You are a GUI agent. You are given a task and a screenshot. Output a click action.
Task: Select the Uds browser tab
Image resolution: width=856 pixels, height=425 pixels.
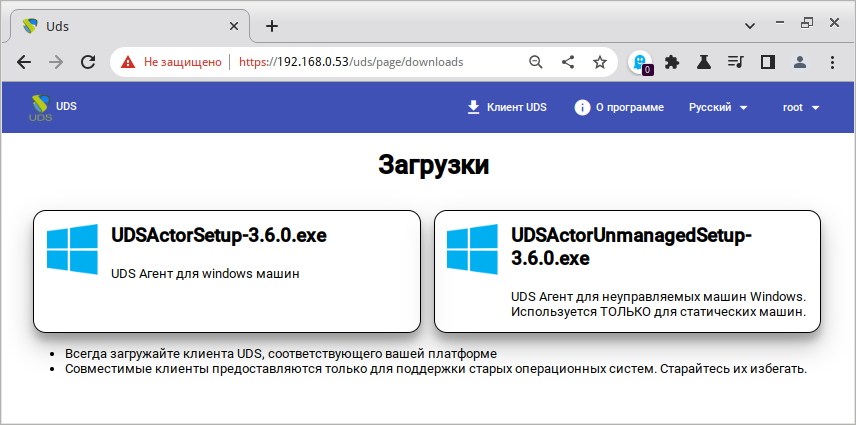click(130, 26)
